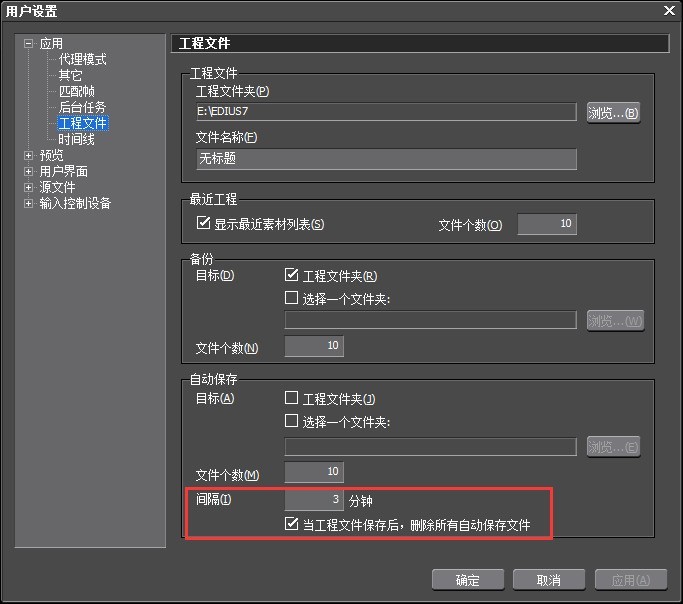Toggle 显示最近素材列表(S) checkbox
Viewport: 683px width, 604px height.
(203, 223)
